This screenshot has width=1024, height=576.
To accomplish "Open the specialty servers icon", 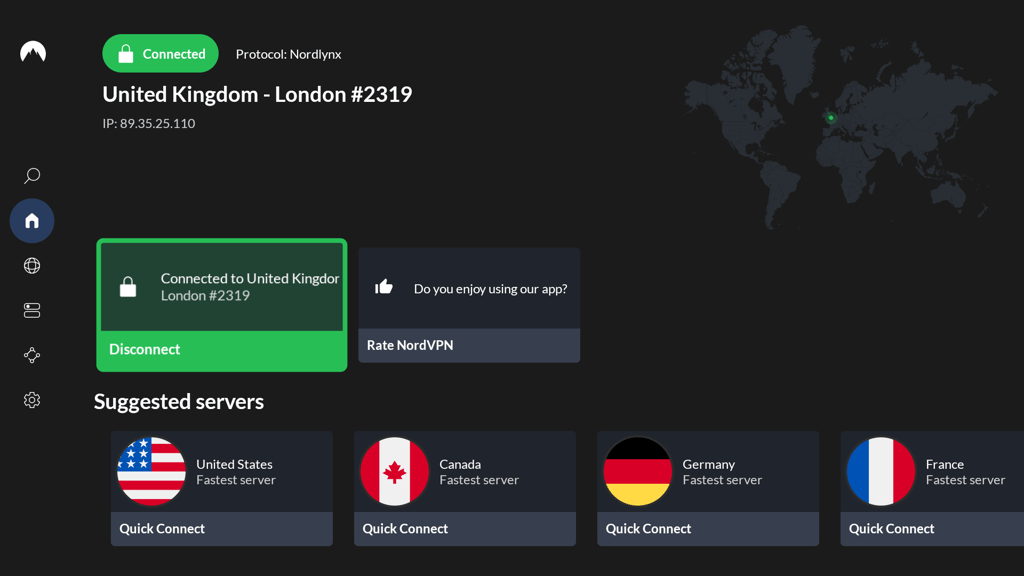I will pyautogui.click(x=32, y=310).
